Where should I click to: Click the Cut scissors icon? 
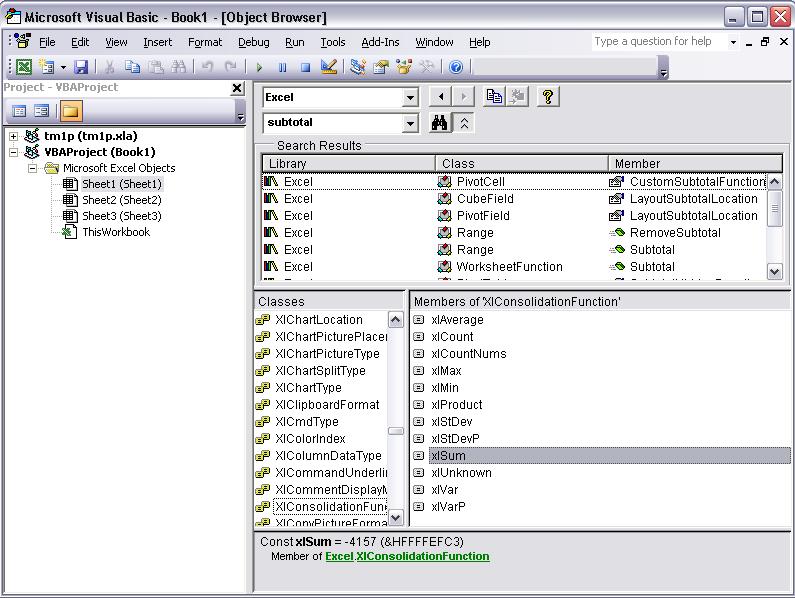[109, 66]
